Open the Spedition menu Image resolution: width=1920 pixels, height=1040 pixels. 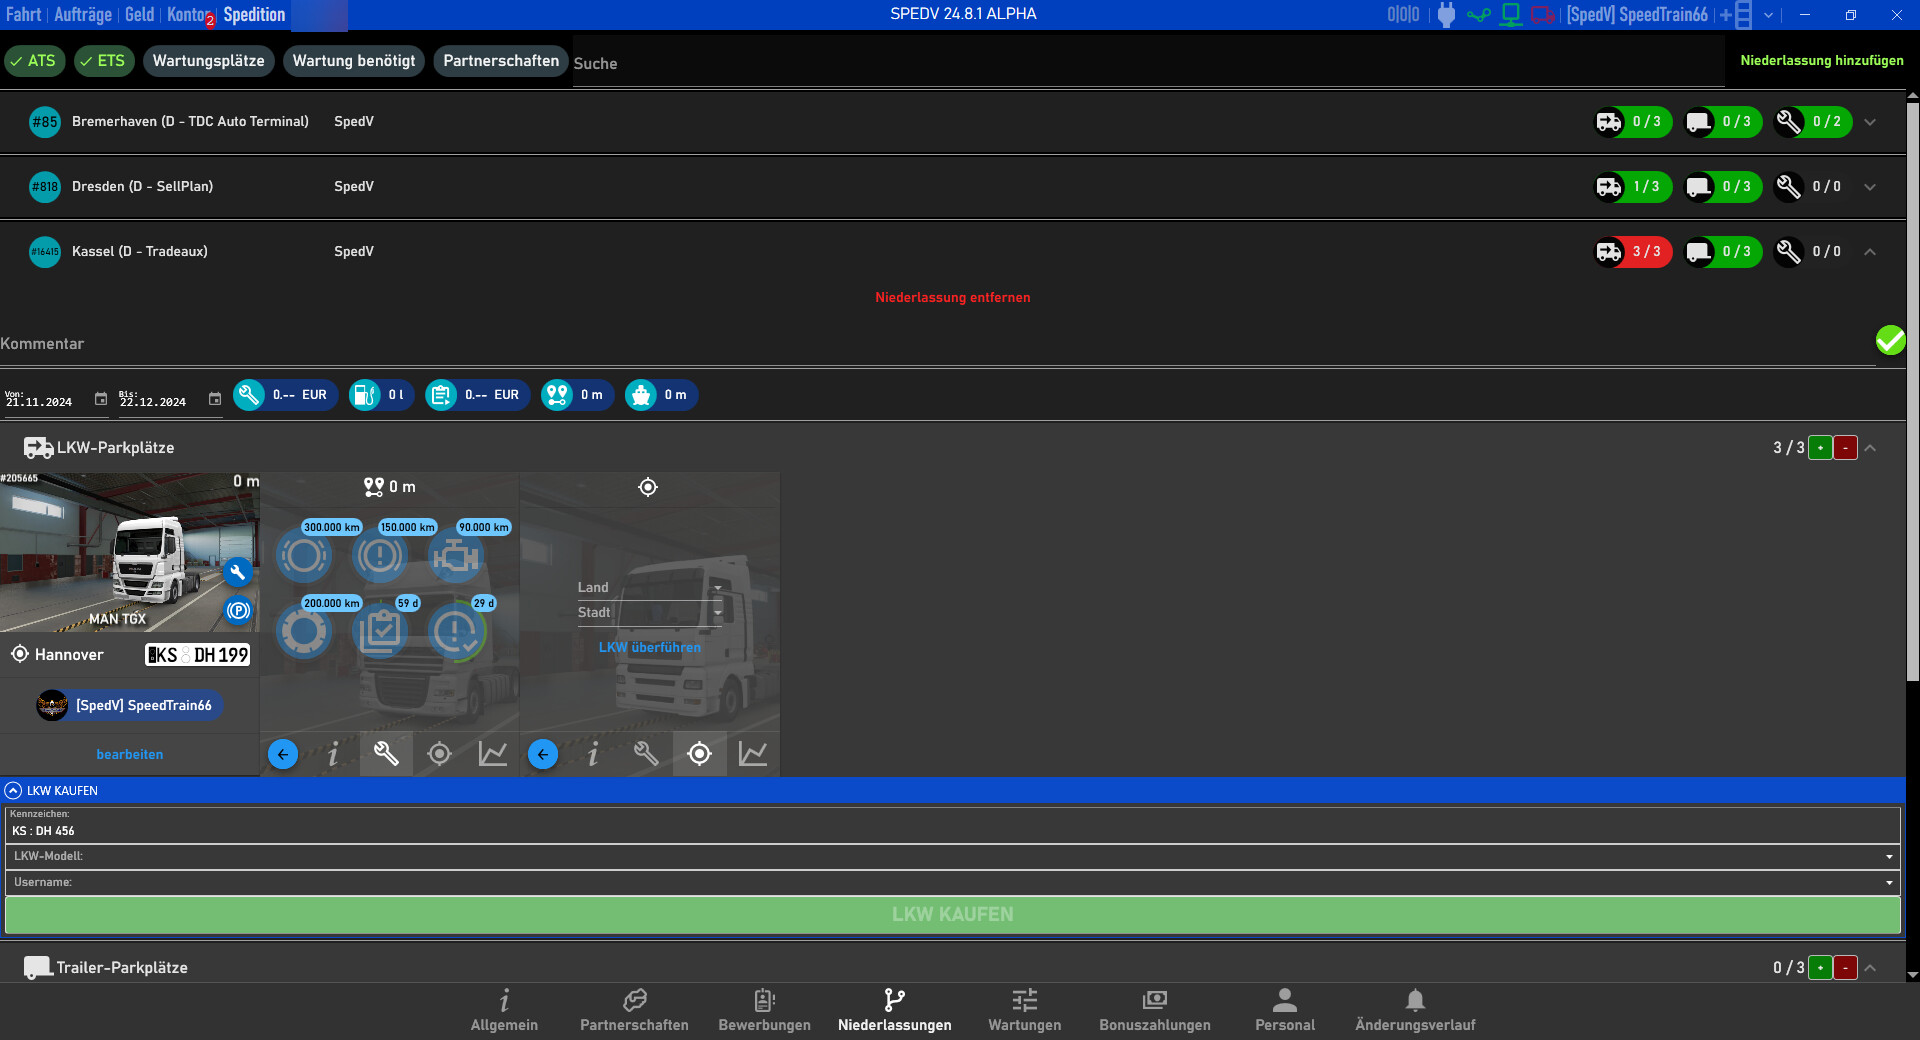253,15
